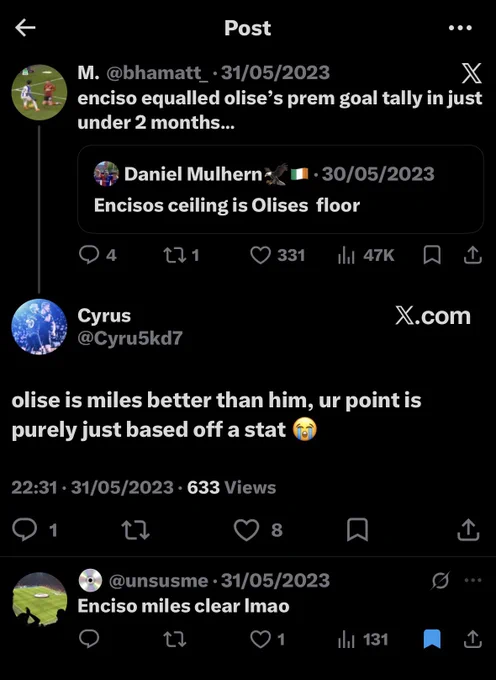
Task: Open Cyrus profile avatar
Action: pyautogui.click(x=39, y=327)
